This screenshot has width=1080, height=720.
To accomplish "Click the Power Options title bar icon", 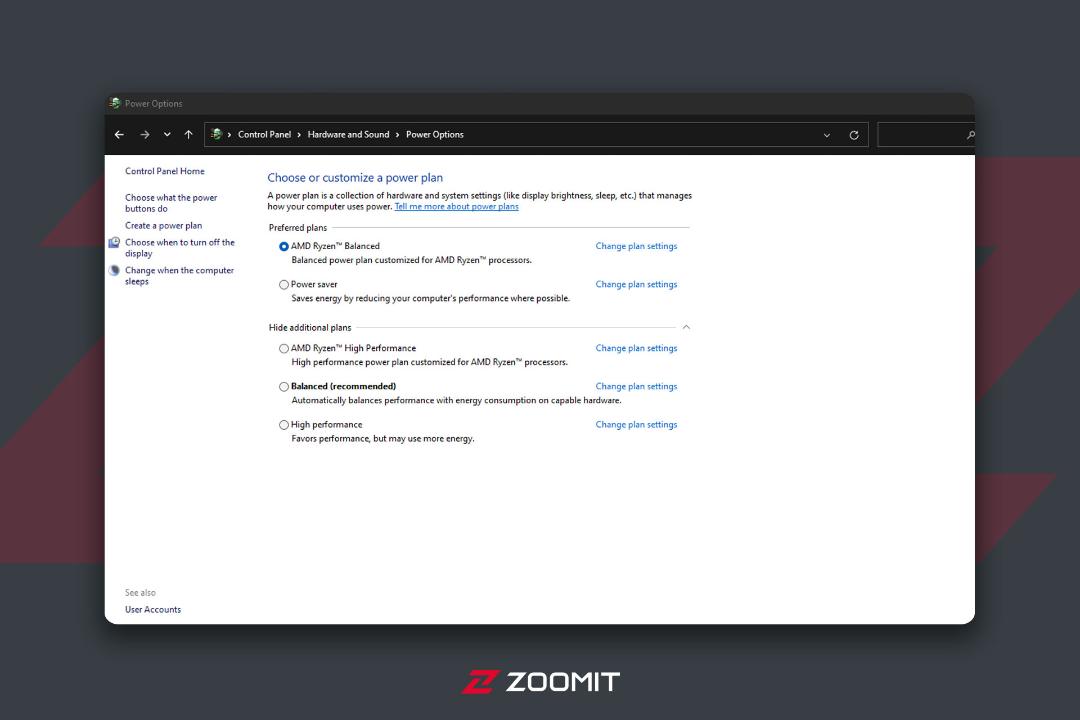I will 115,103.
